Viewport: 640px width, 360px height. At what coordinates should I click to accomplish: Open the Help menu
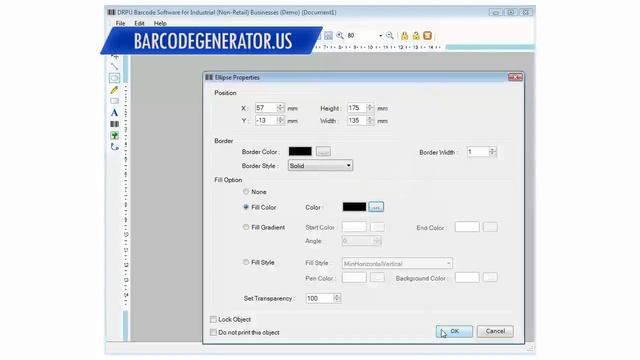click(x=160, y=23)
